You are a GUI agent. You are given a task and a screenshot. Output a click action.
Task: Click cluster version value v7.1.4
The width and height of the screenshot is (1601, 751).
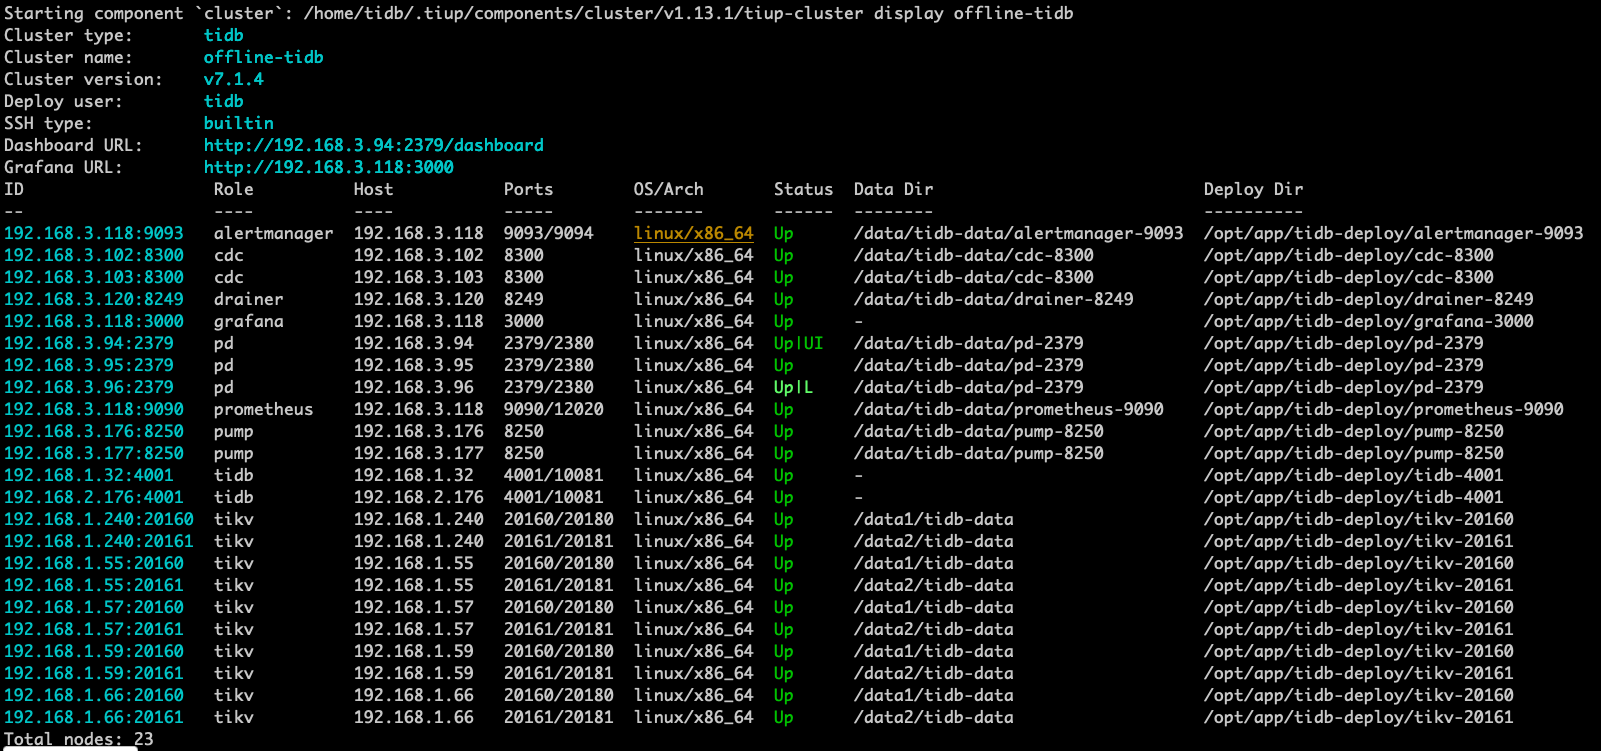coord(233,79)
